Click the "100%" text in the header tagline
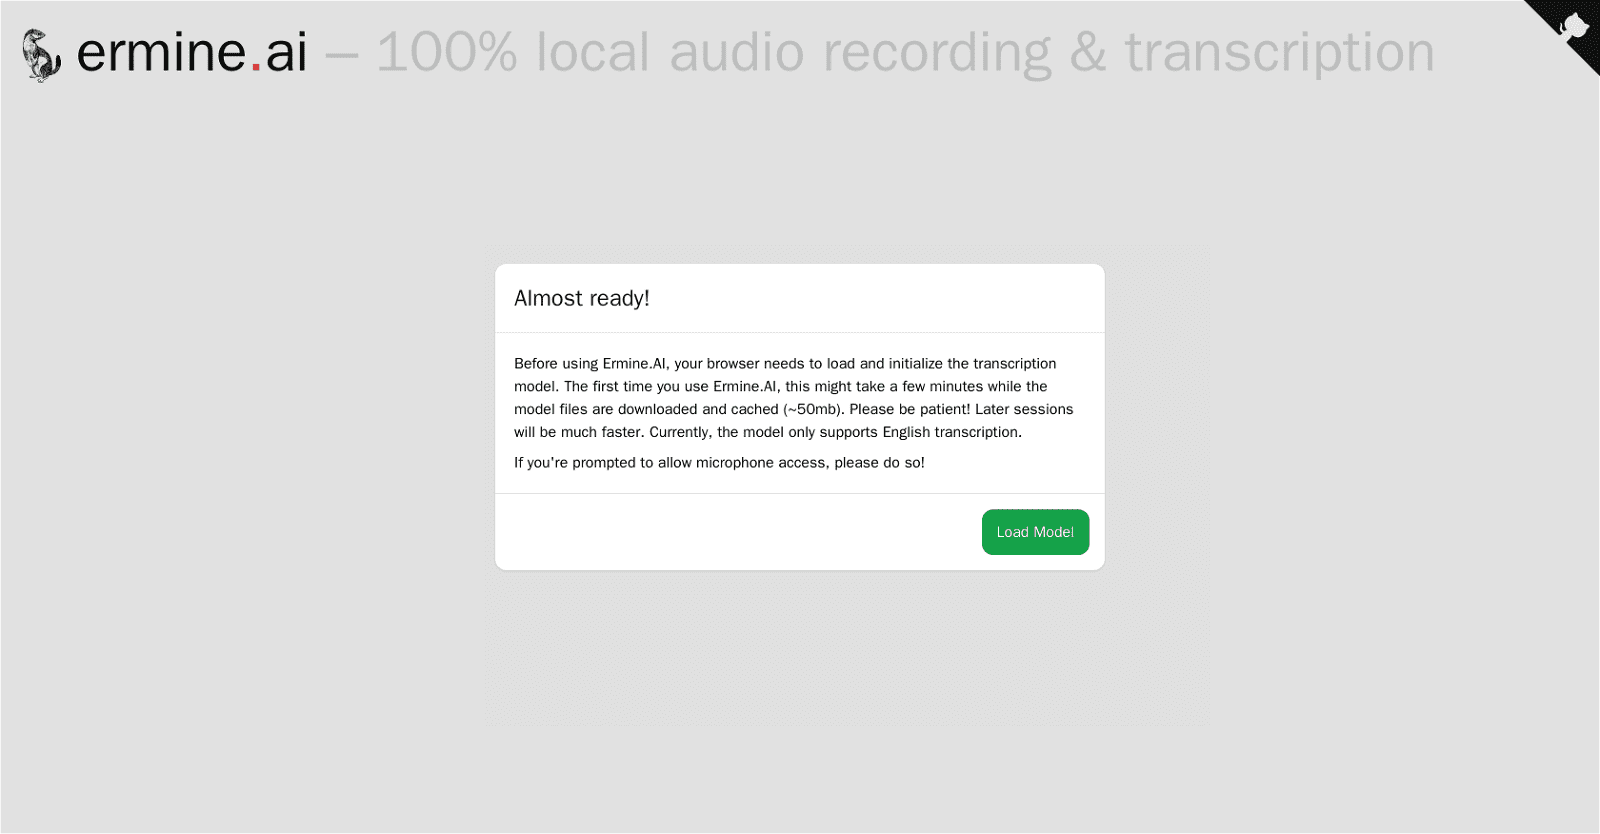The width and height of the screenshot is (1600, 834). (446, 53)
